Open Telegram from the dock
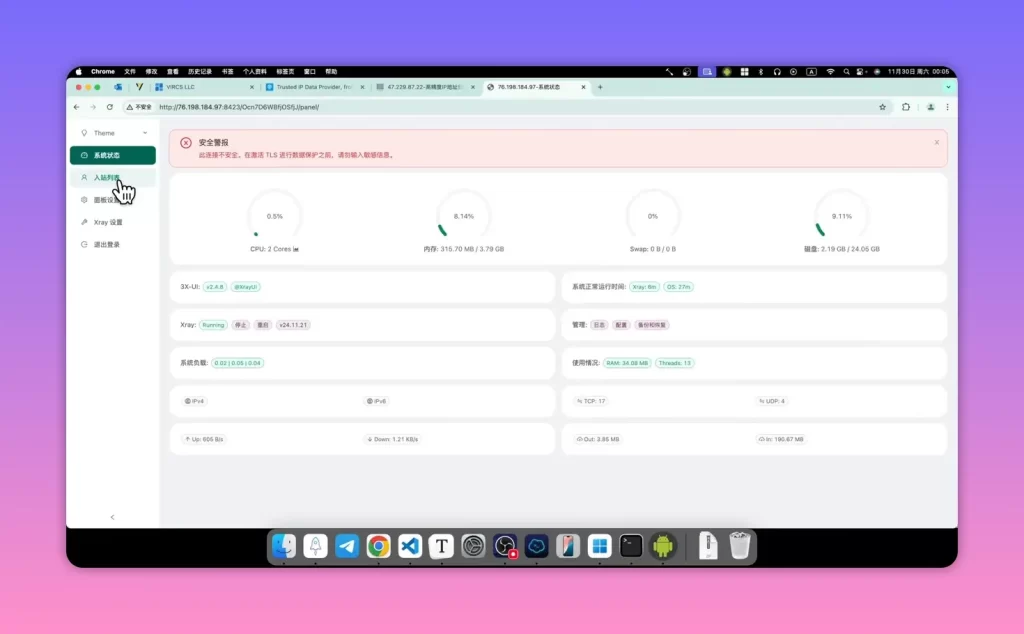The height and width of the screenshot is (634, 1024). 347,546
